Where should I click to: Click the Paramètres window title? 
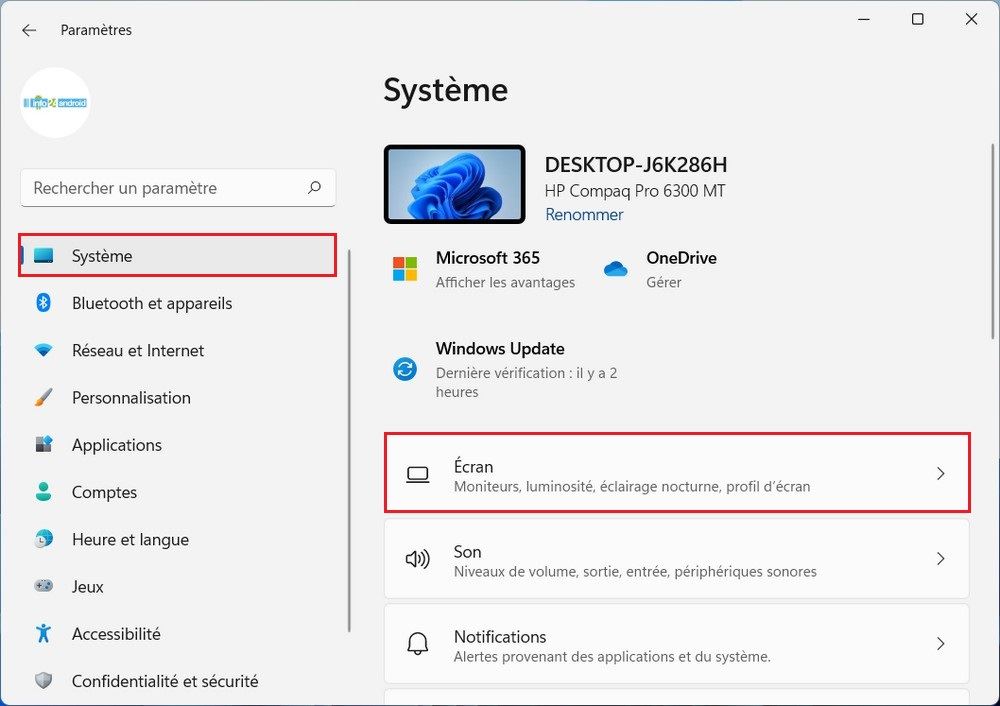[x=96, y=30]
